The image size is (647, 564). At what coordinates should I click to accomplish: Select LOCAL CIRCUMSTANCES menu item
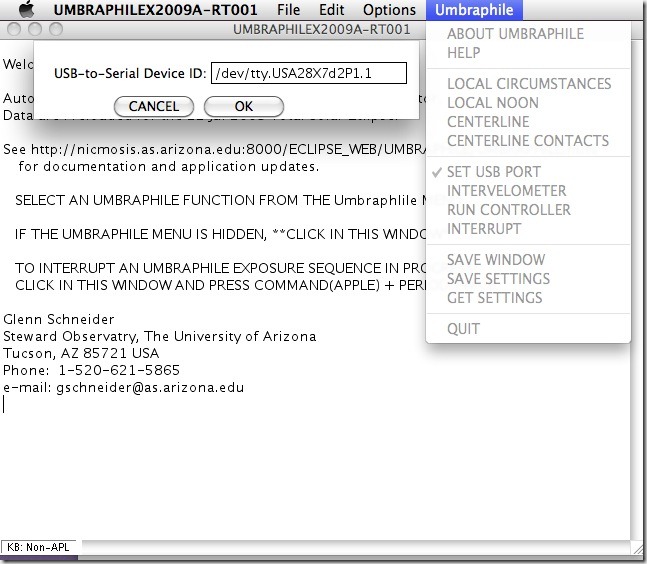[529, 84]
